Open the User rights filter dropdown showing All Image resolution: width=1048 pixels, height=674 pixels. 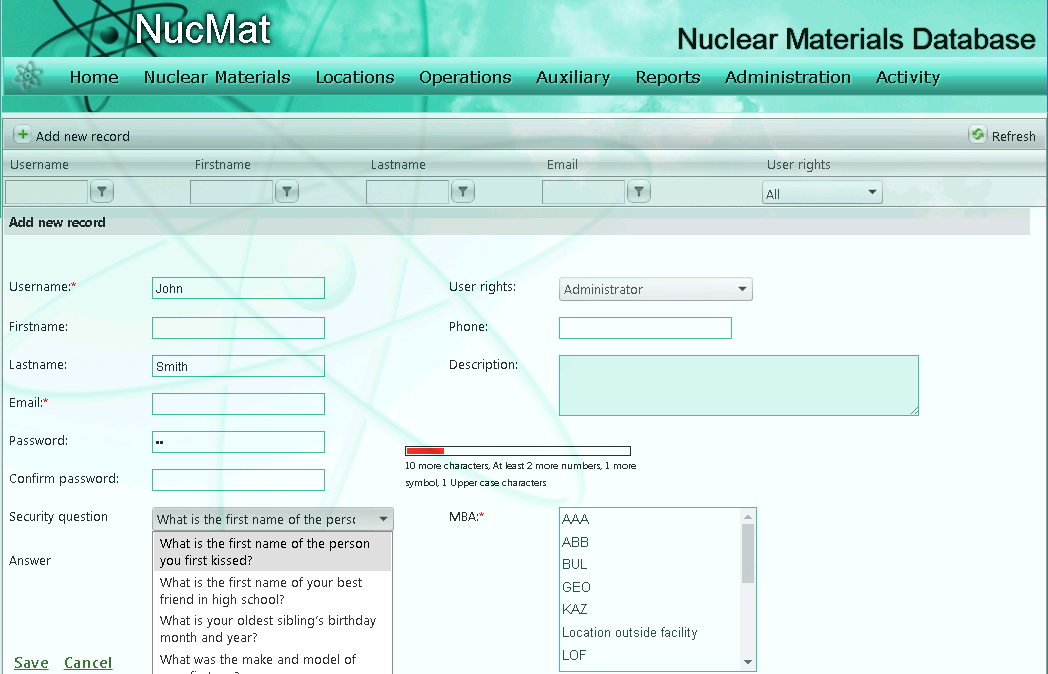(822, 193)
